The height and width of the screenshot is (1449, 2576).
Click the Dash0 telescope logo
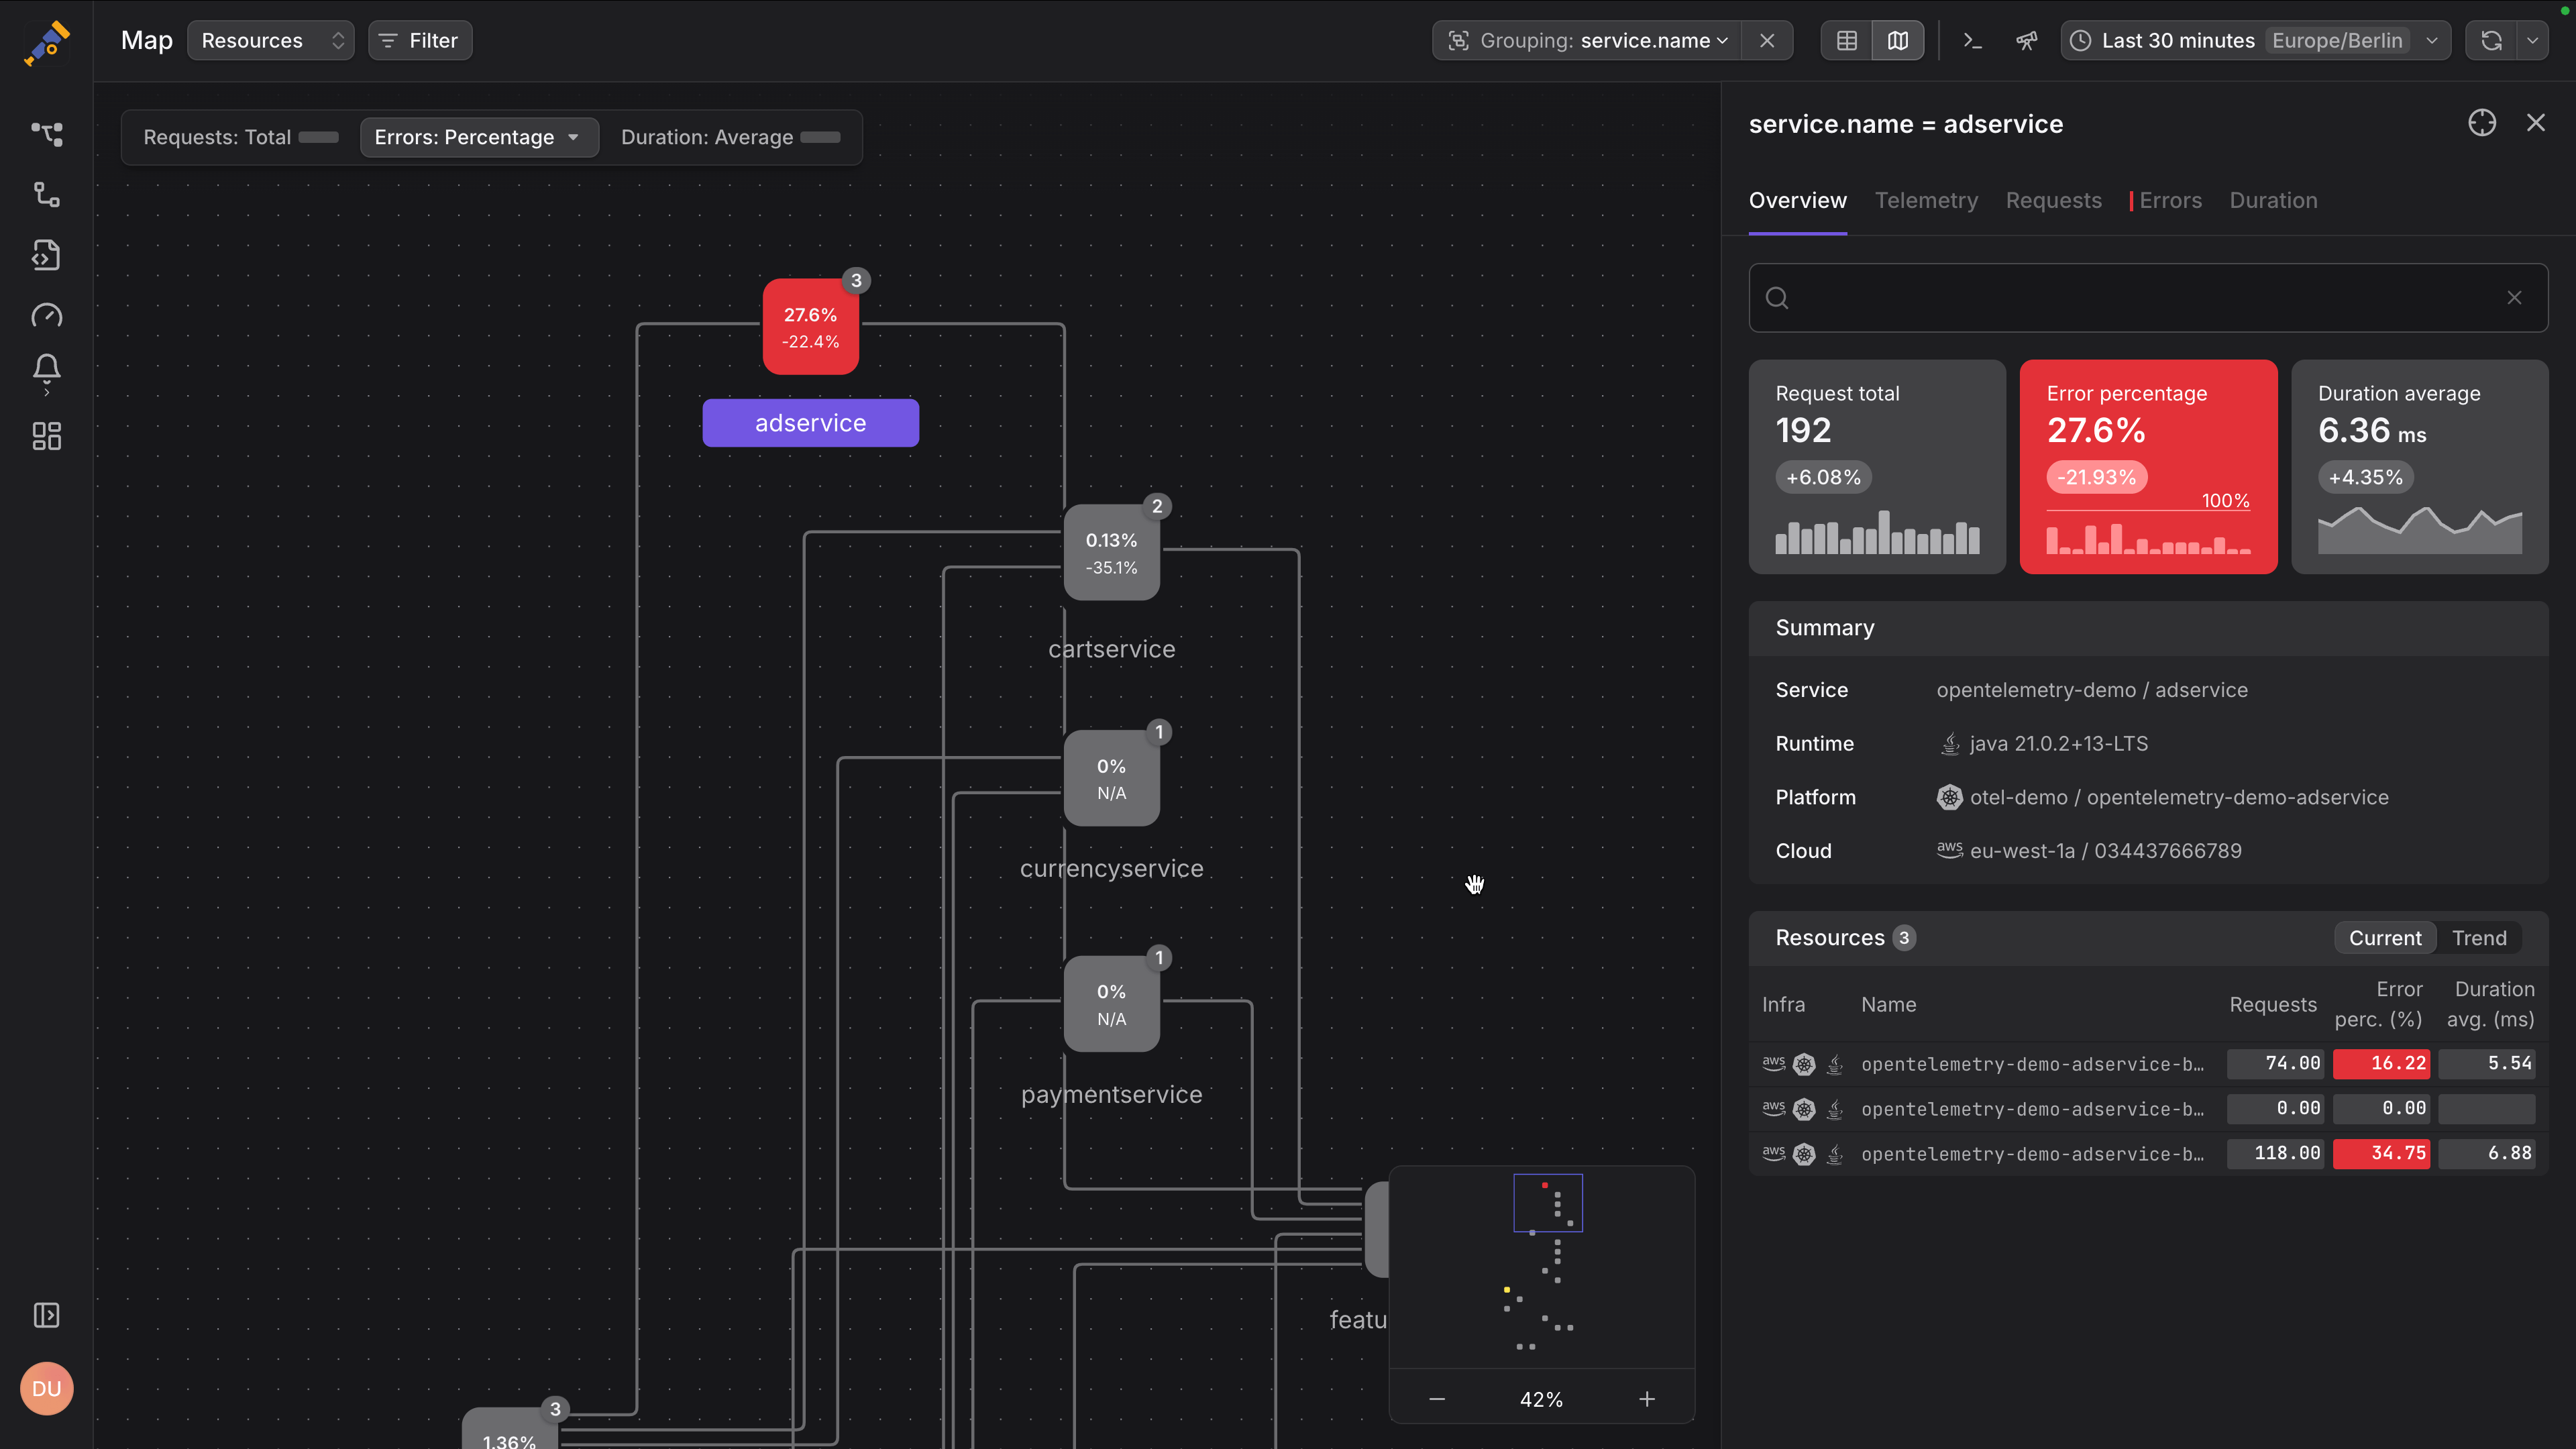coord(46,42)
